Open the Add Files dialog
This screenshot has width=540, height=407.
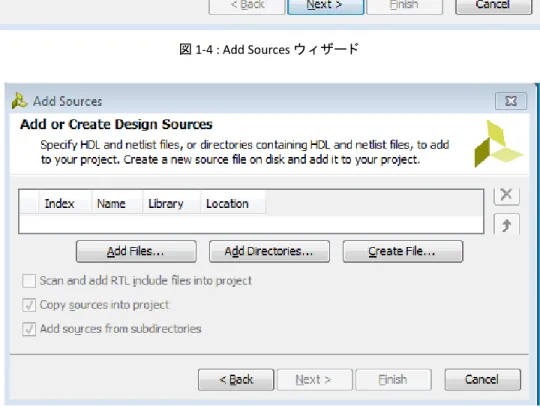click(x=136, y=251)
